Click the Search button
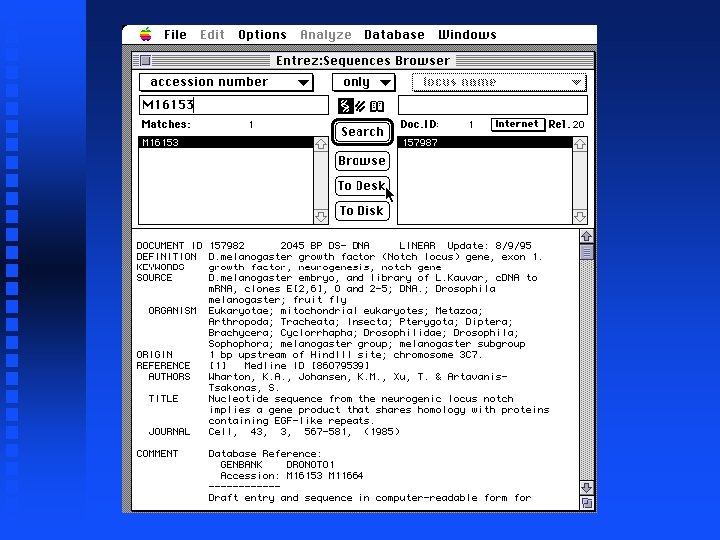720x540 pixels. point(362,132)
